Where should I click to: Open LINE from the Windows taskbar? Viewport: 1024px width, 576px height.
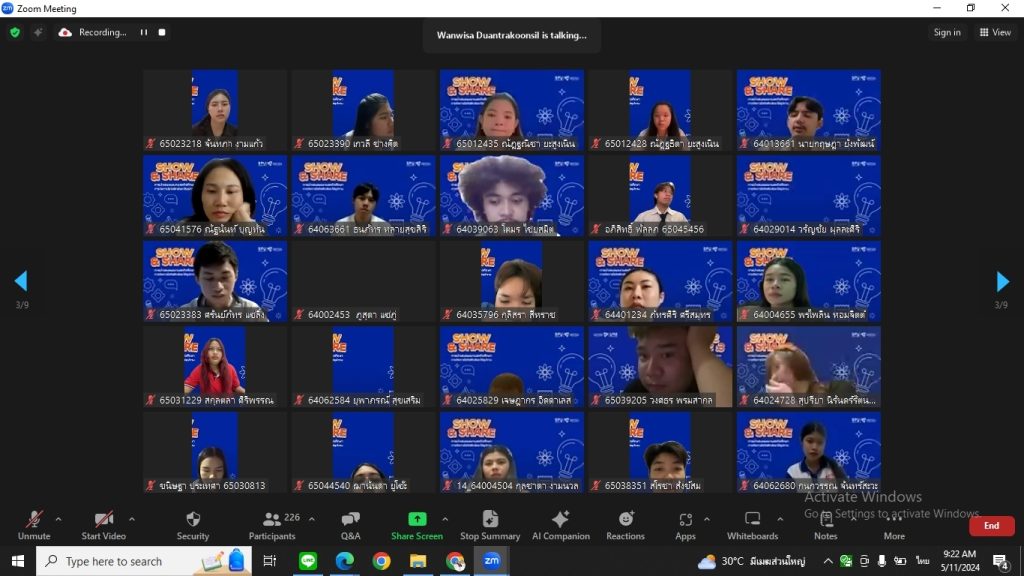(308, 561)
